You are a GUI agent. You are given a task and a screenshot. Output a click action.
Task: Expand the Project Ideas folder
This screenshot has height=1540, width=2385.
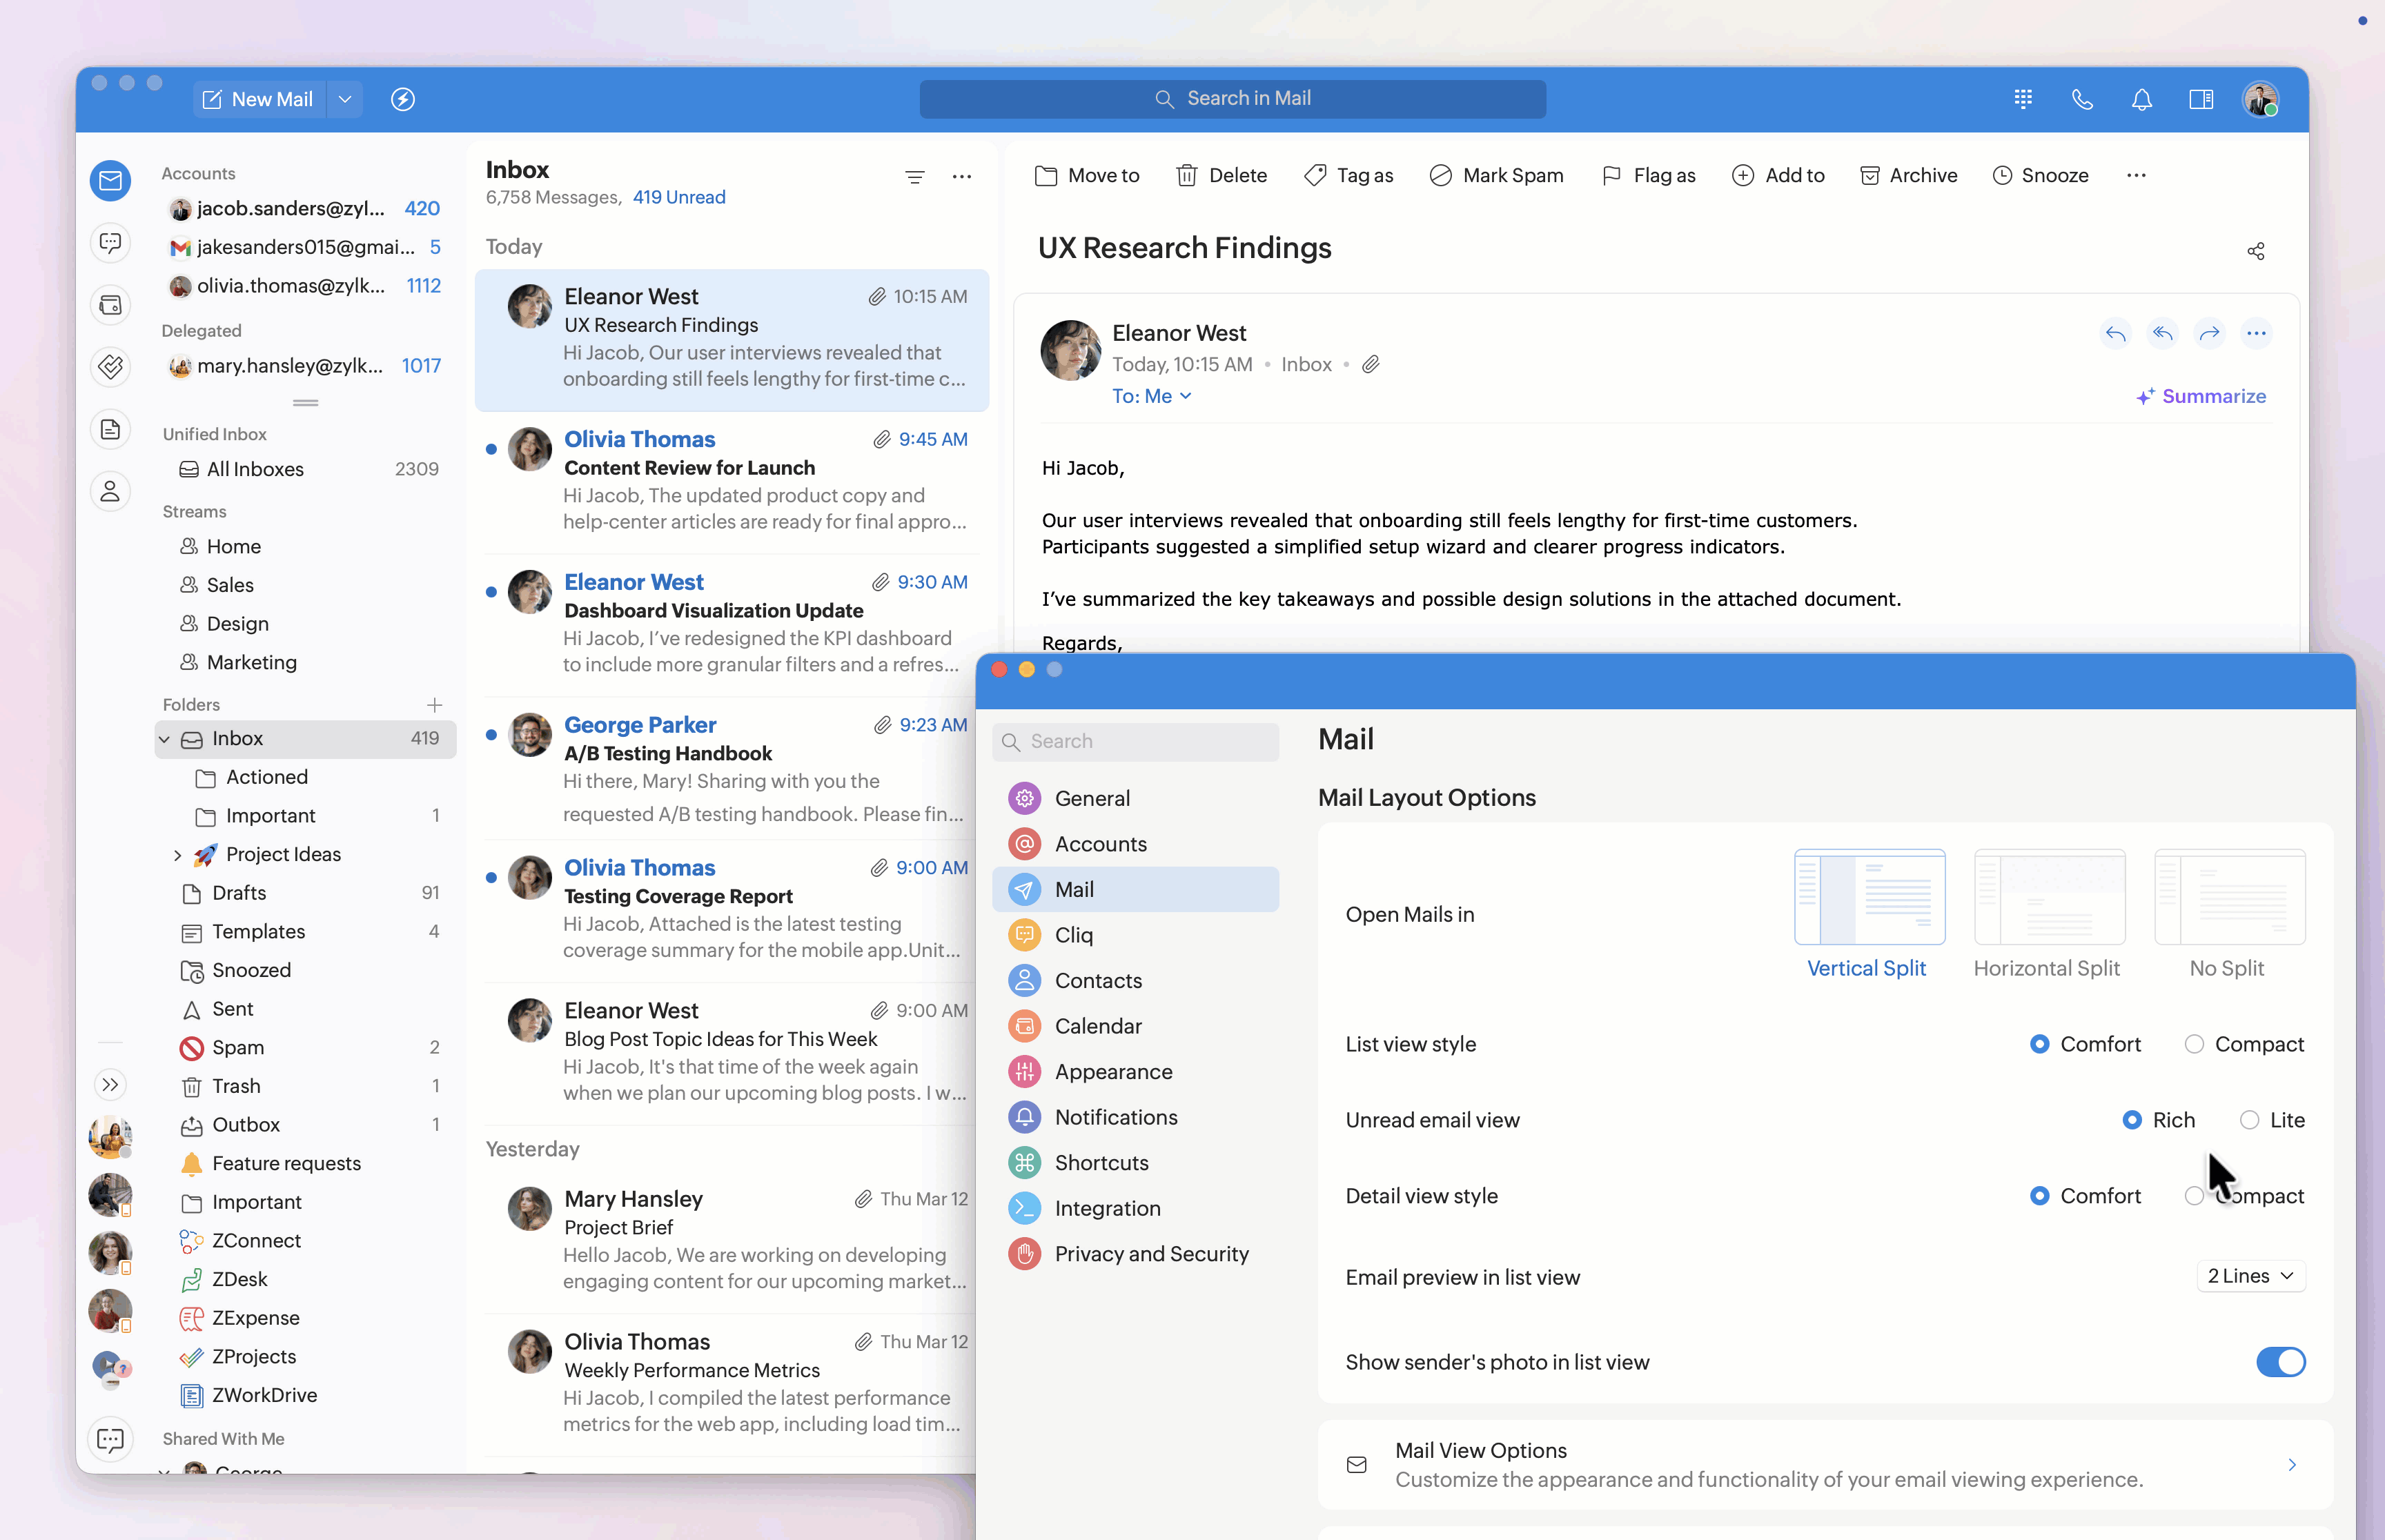[178, 855]
